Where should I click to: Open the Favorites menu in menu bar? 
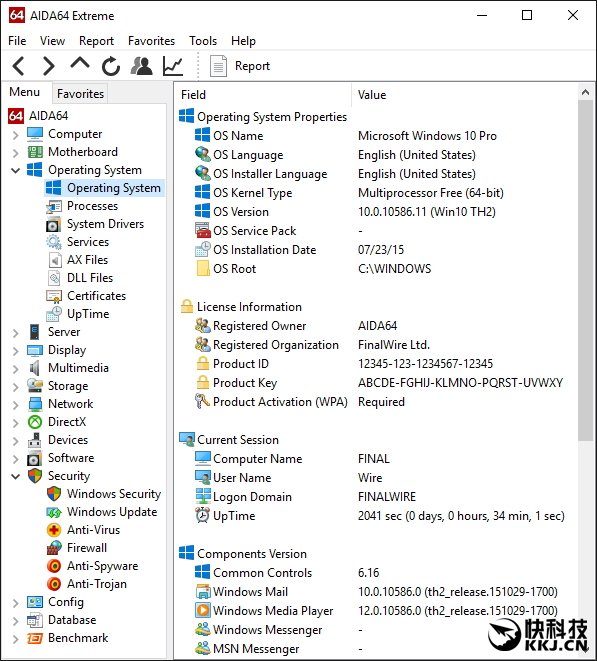pos(151,41)
